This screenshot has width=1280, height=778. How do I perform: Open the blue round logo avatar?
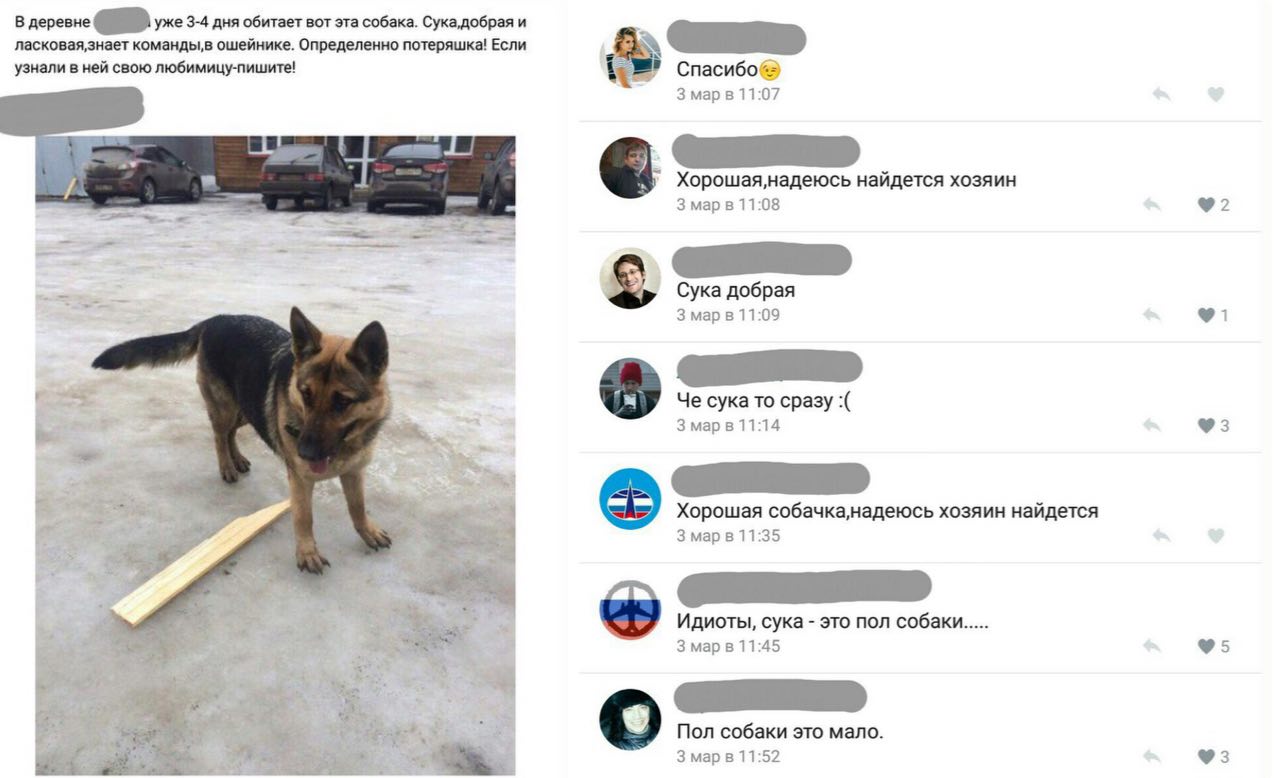point(630,498)
